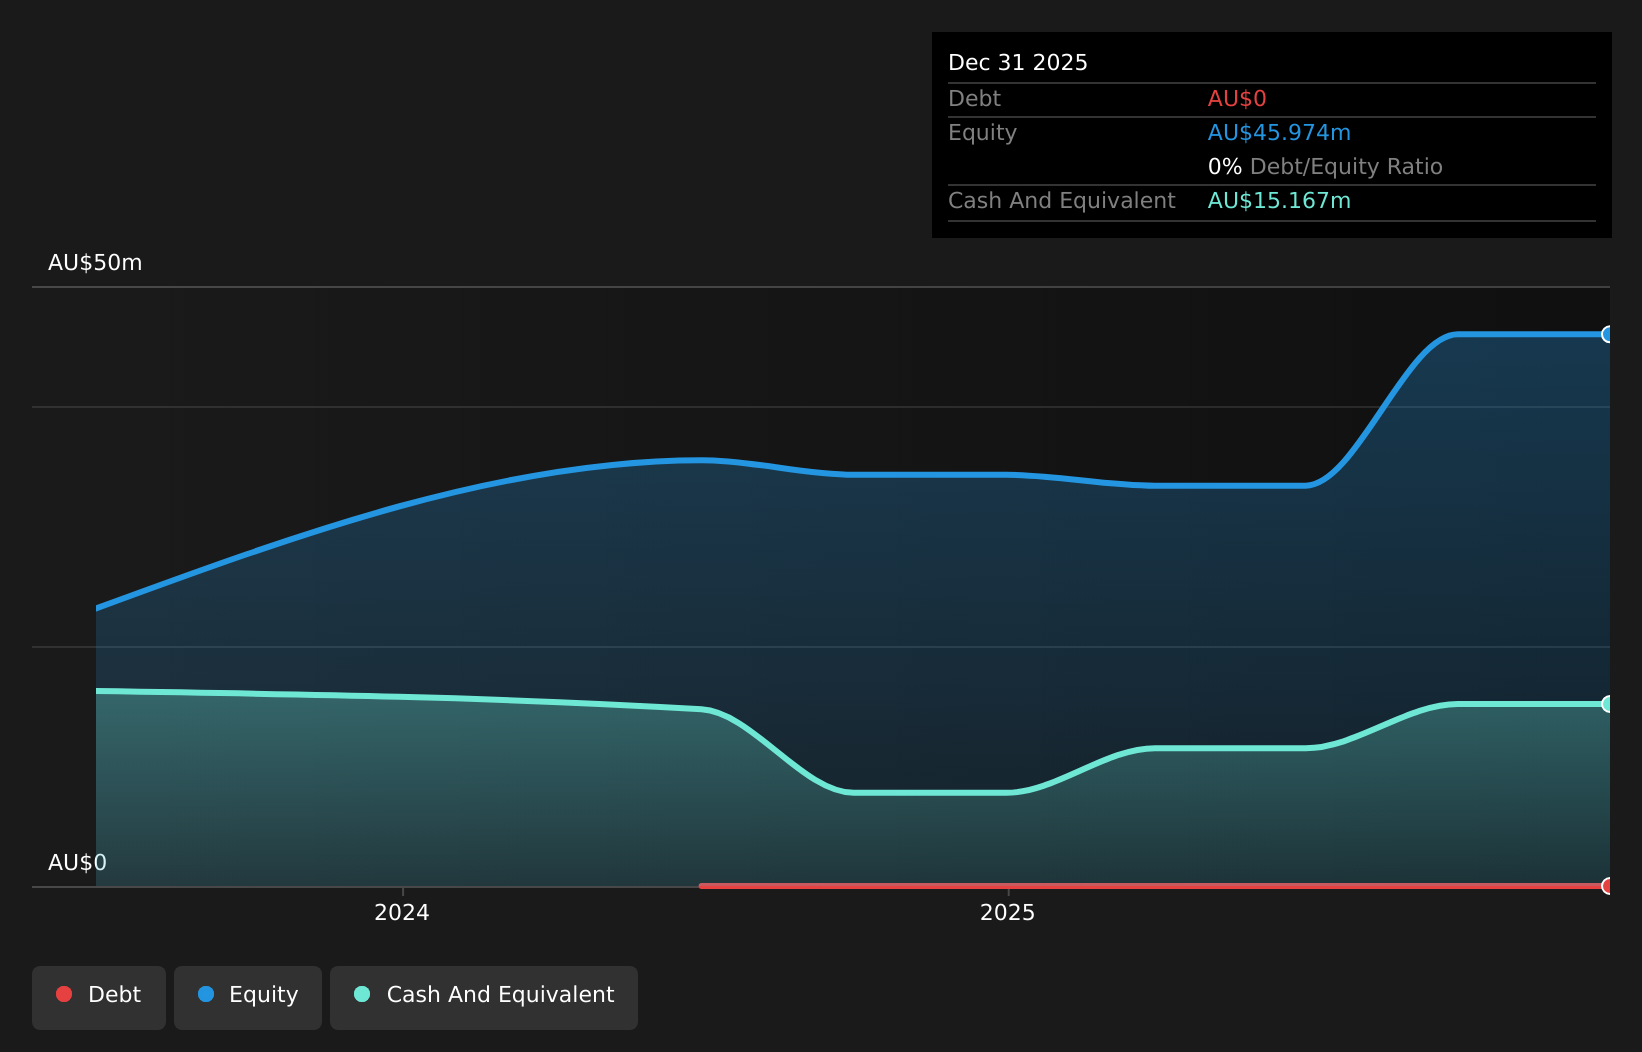
Task: Click the 0% Debt/Equity Ratio text
Action: coord(1325,167)
